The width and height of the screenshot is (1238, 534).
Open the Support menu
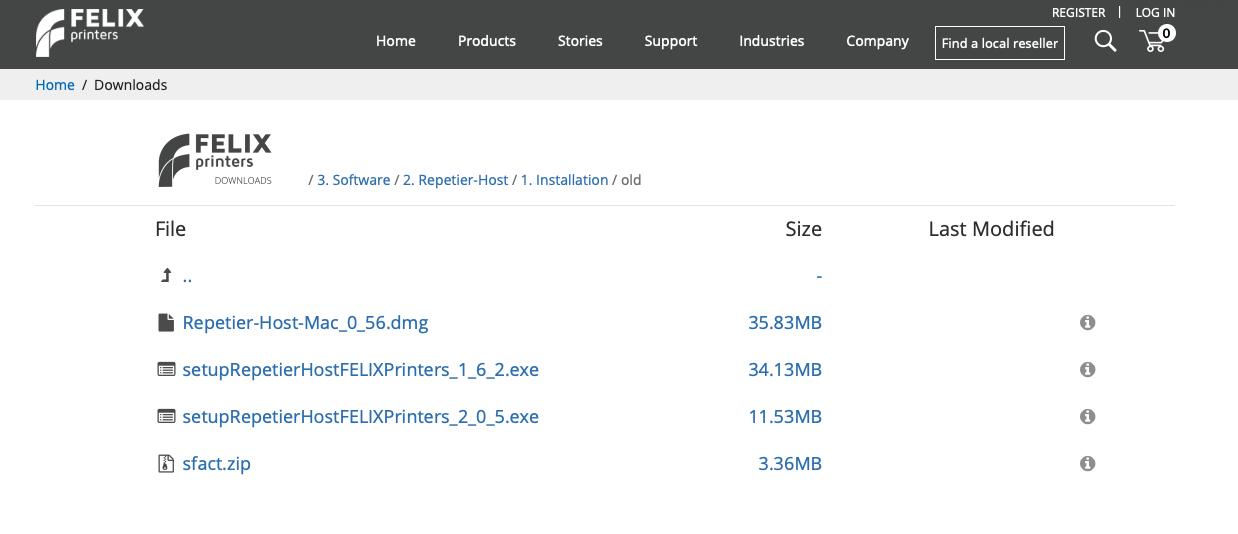(671, 41)
